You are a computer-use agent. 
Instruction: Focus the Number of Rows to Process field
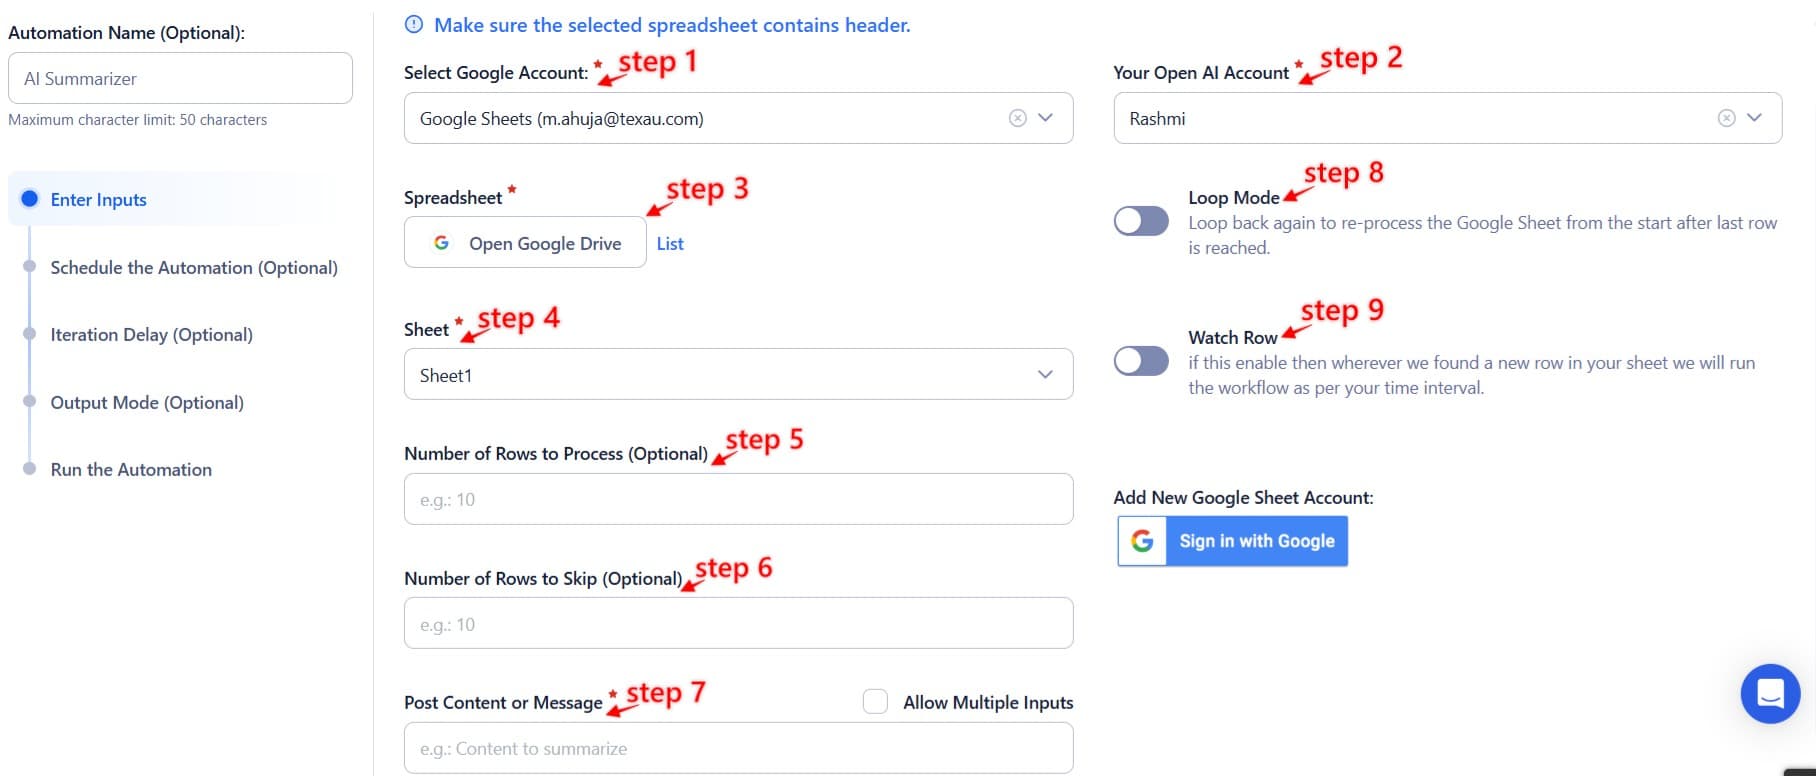[x=738, y=499]
